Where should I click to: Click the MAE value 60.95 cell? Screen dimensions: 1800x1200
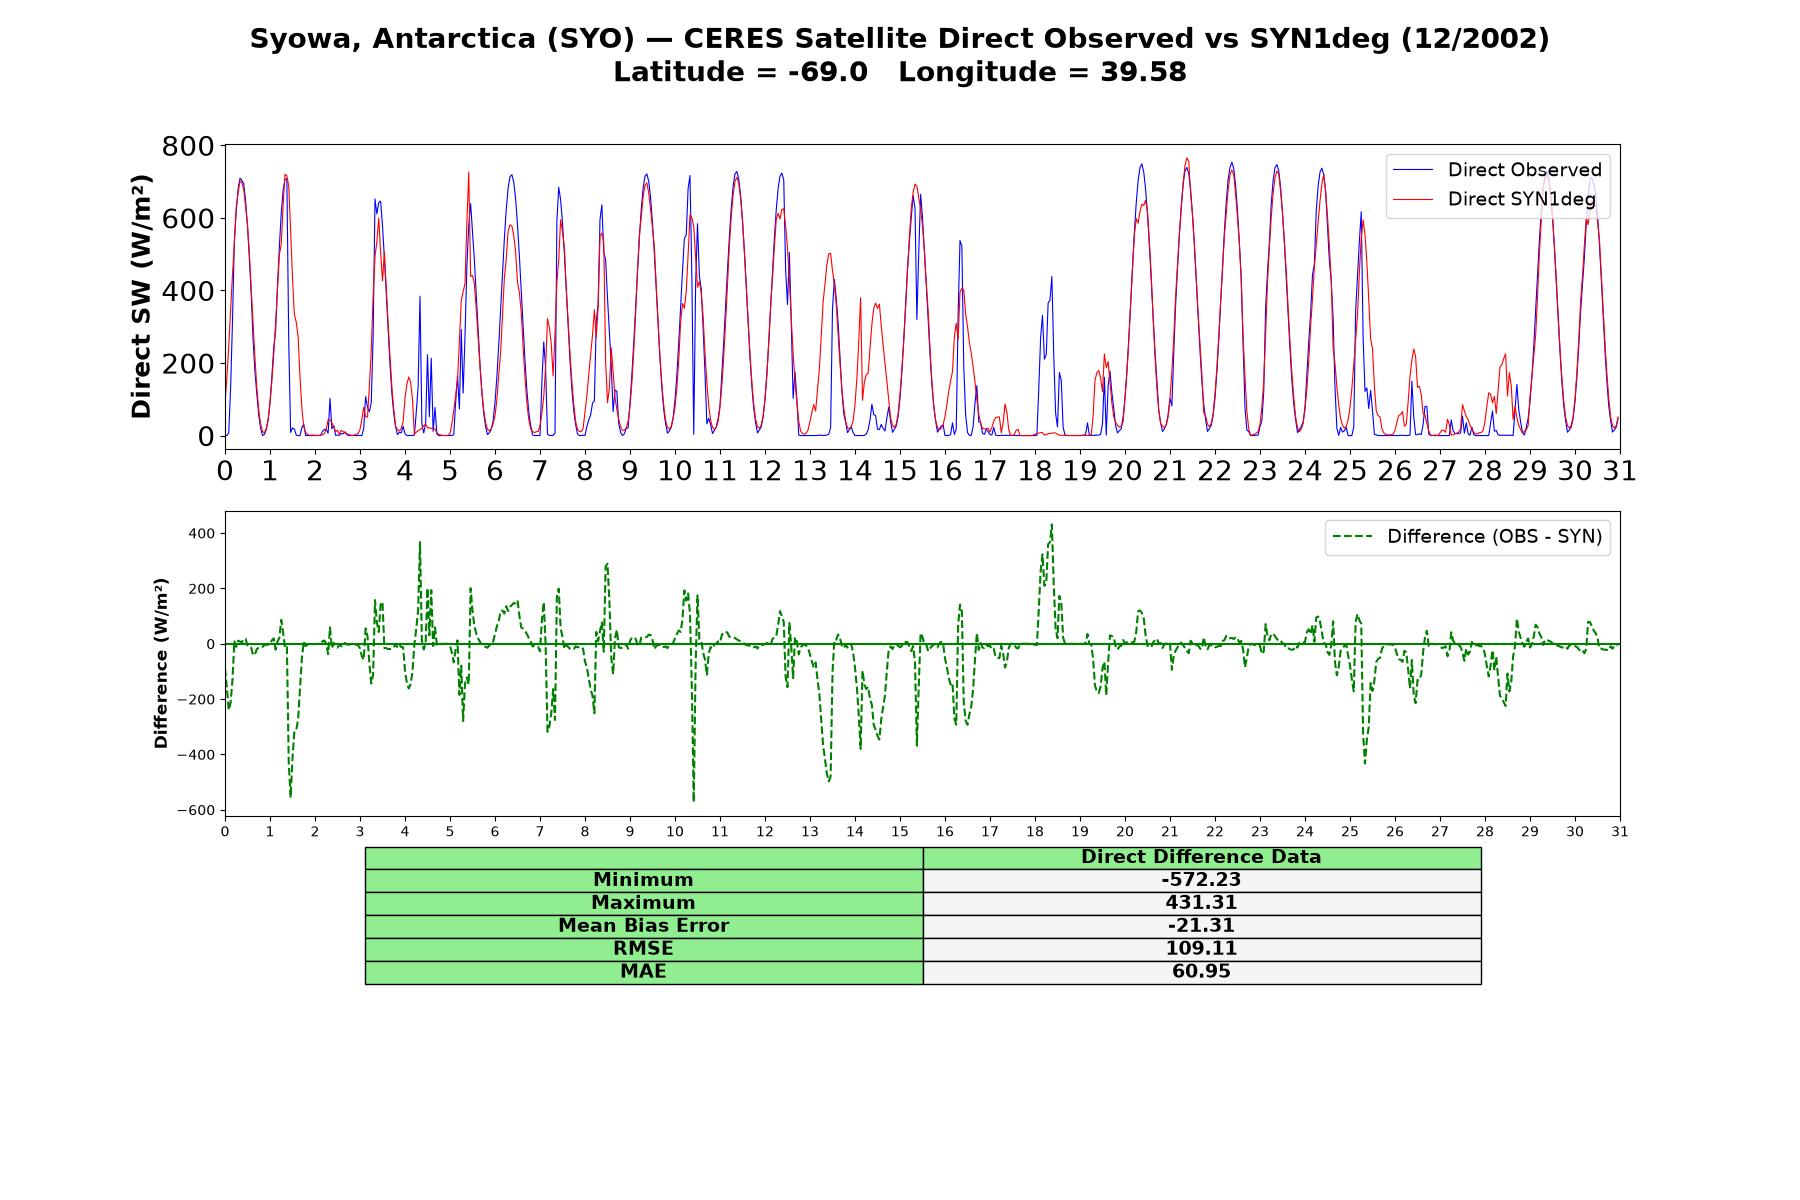pyautogui.click(x=1201, y=972)
